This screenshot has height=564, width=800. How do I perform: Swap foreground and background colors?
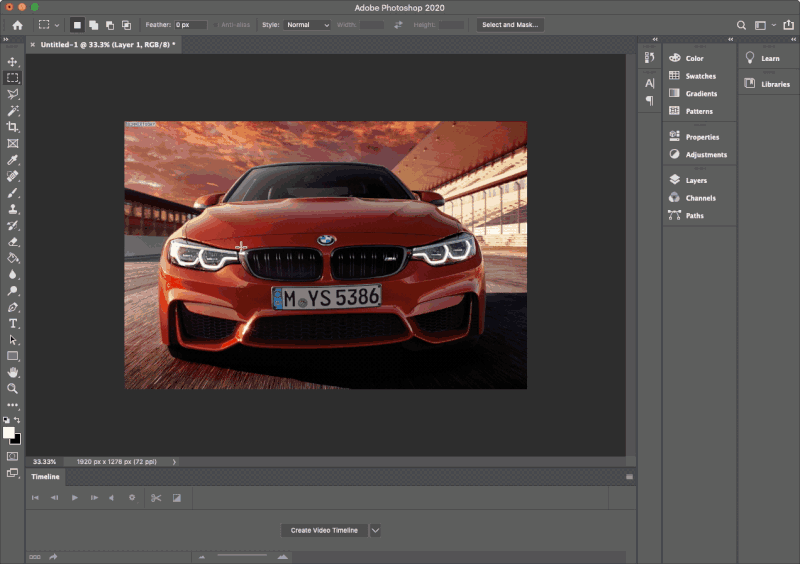(19, 421)
